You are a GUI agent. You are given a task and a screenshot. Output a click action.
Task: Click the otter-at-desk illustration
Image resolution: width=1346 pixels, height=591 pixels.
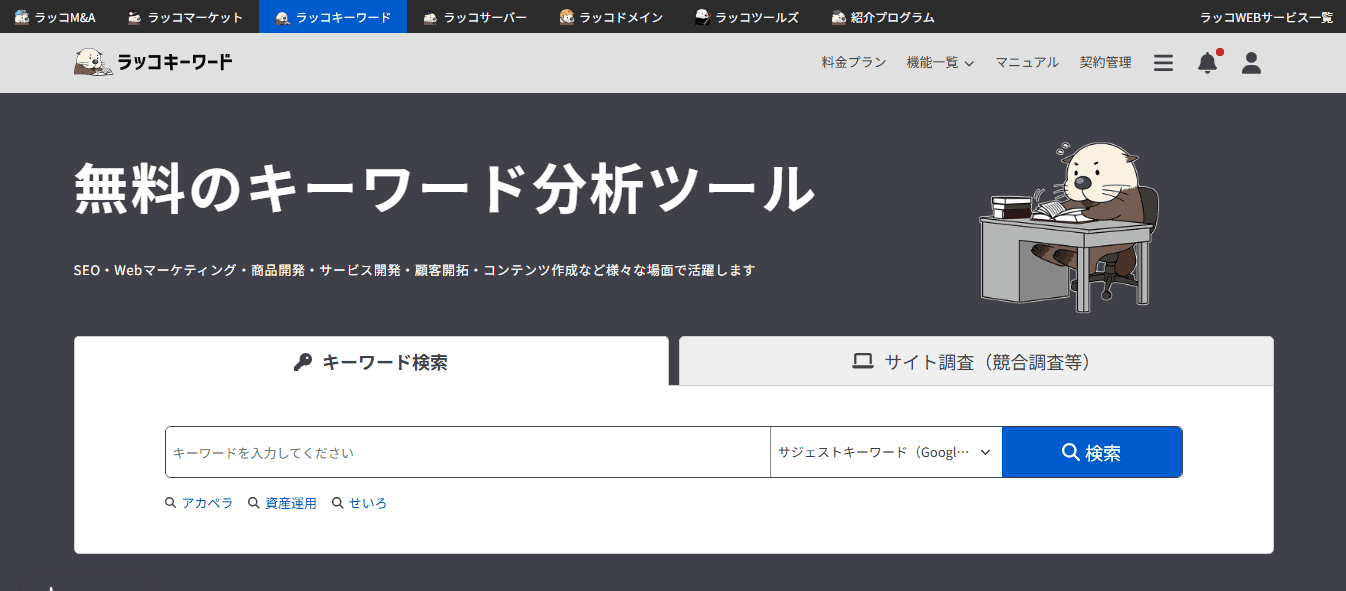coord(1069,226)
